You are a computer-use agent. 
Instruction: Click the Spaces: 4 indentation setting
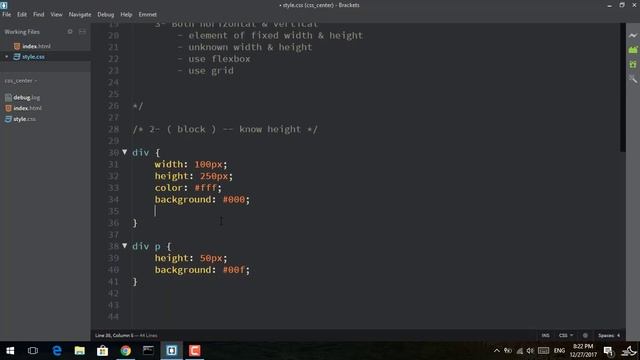pos(609,336)
